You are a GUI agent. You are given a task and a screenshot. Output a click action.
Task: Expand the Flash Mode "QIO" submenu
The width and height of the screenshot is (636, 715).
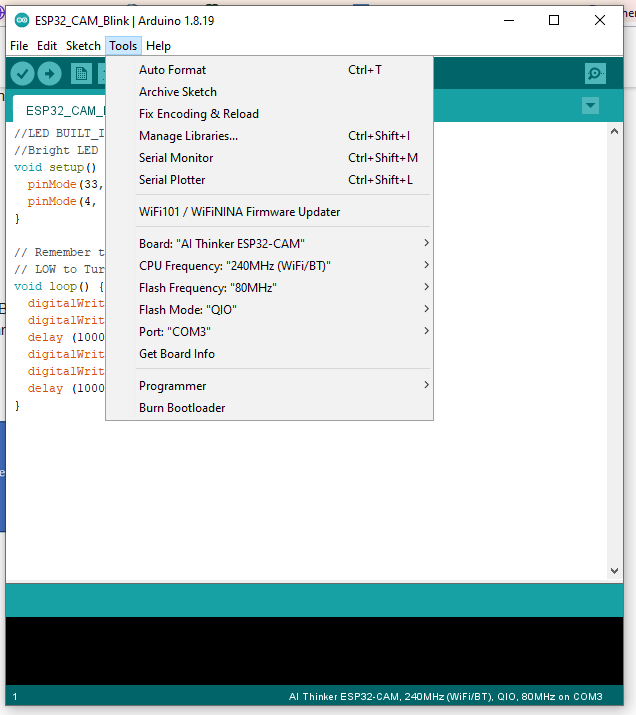click(x=269, y=310)
